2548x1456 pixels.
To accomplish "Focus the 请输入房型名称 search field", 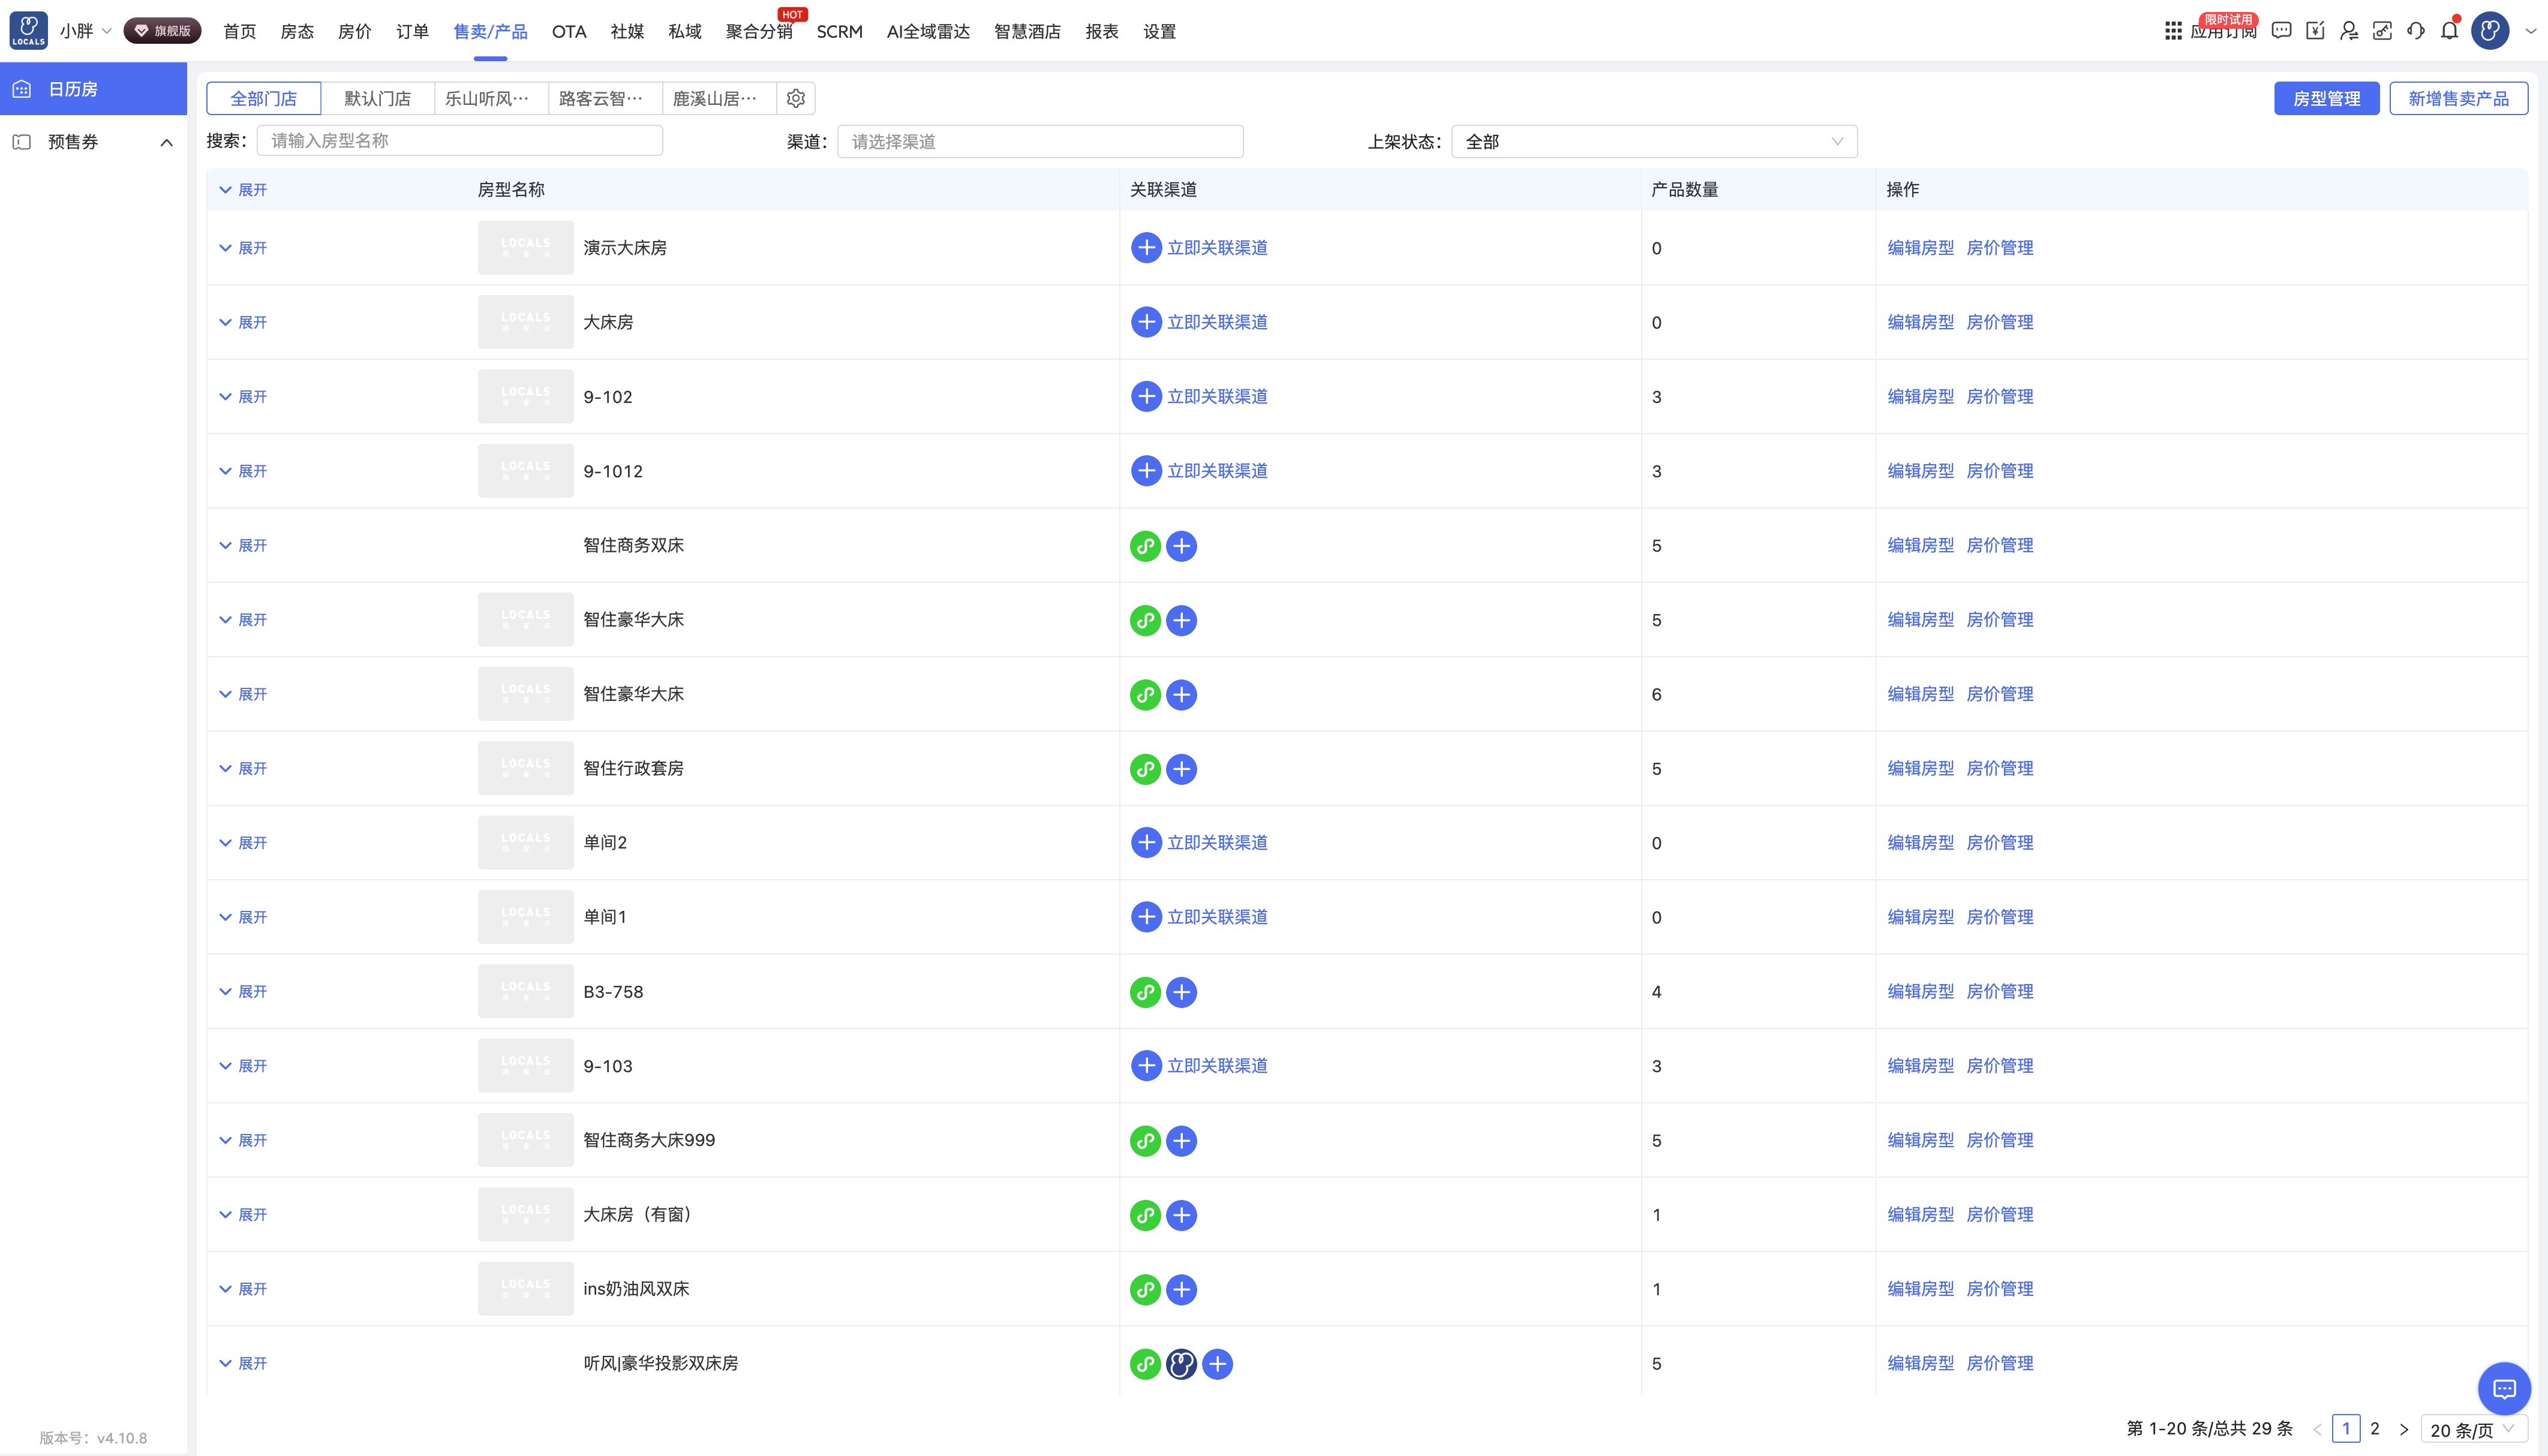I will coord(460,141).
